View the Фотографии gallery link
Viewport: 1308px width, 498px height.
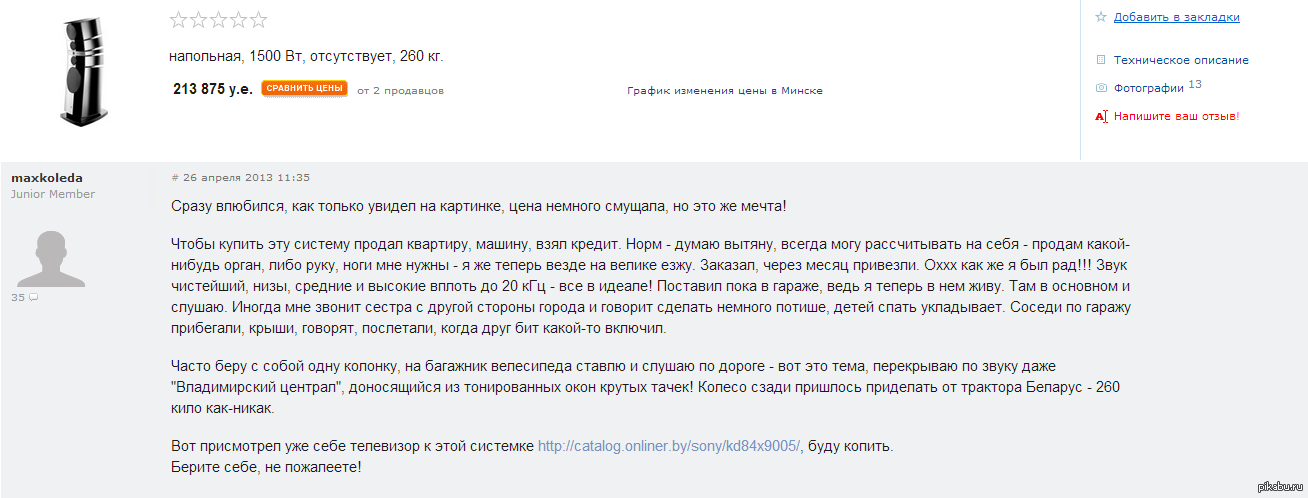click(1149, 88)
